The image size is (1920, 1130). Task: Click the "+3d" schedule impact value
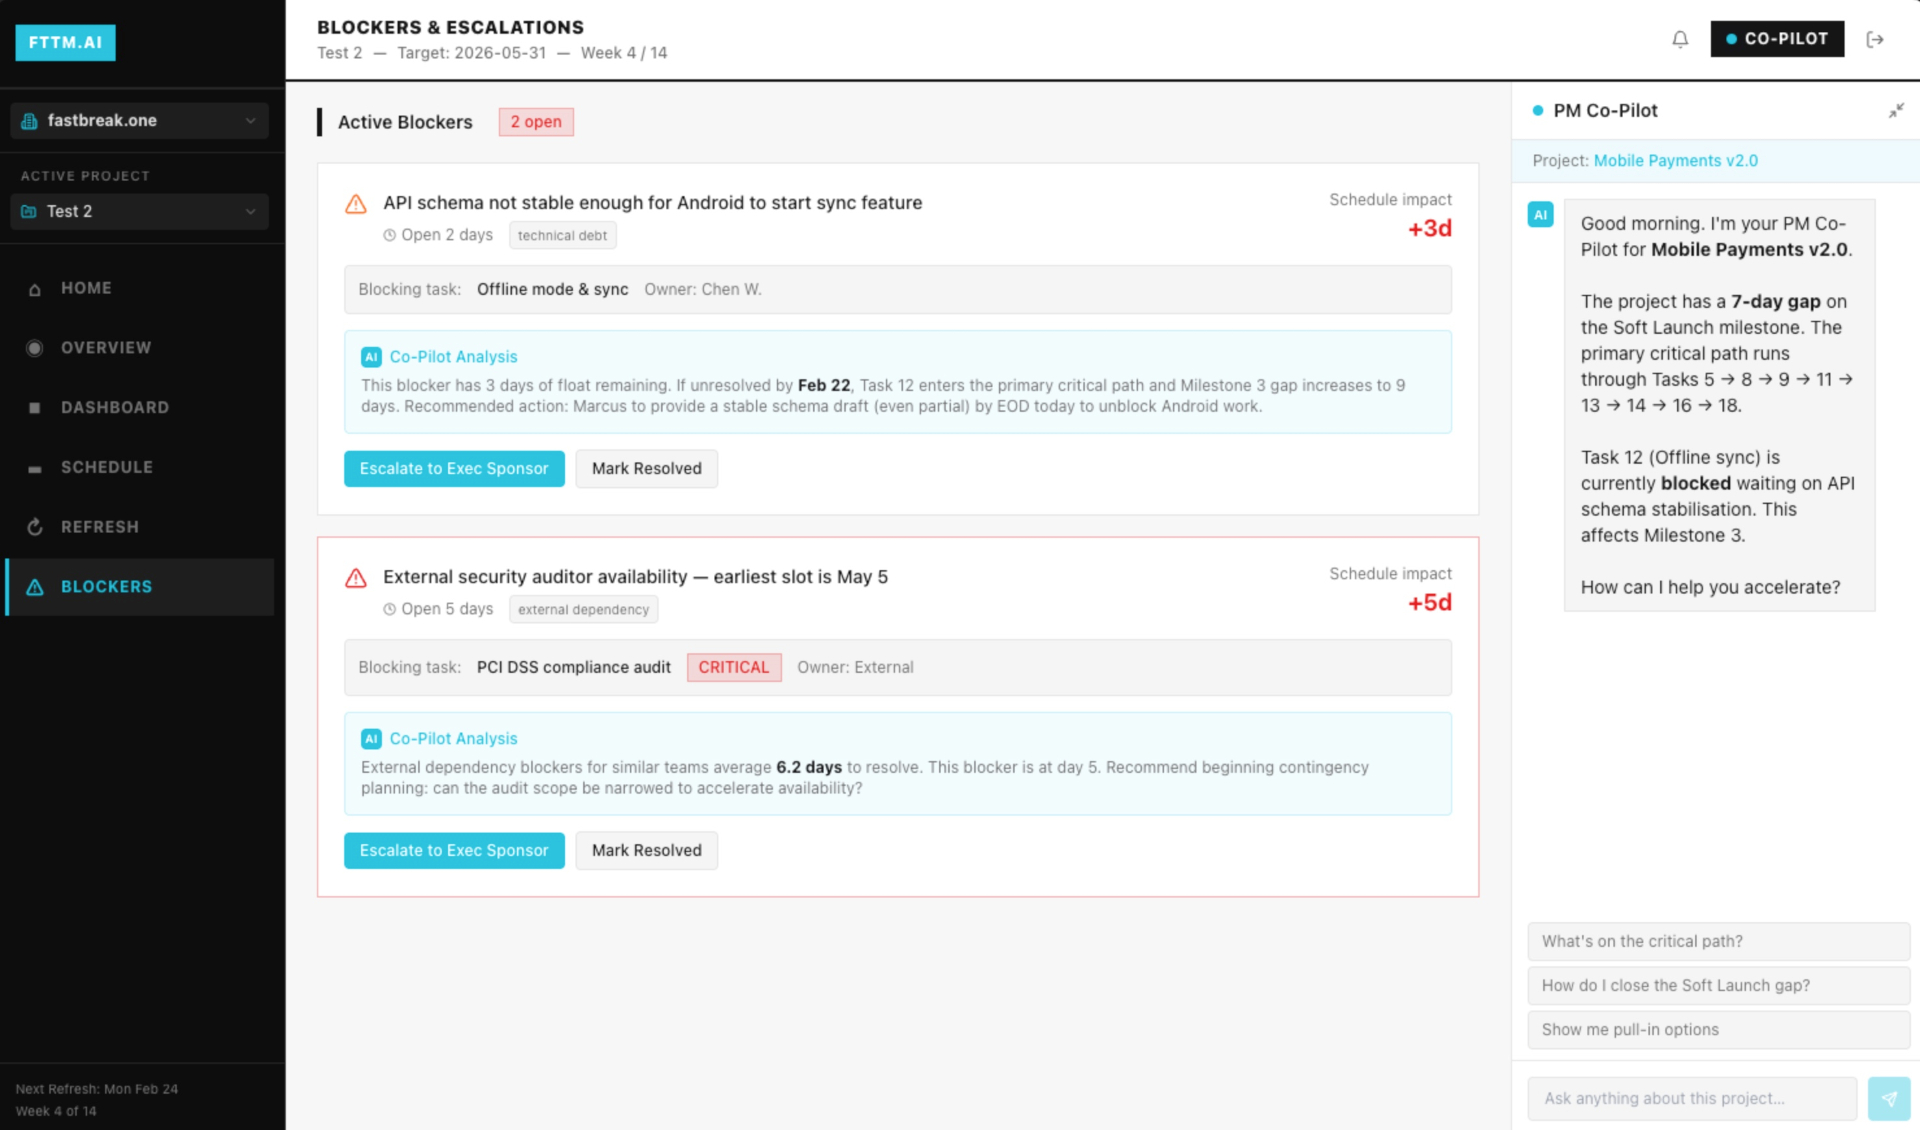1430,229
